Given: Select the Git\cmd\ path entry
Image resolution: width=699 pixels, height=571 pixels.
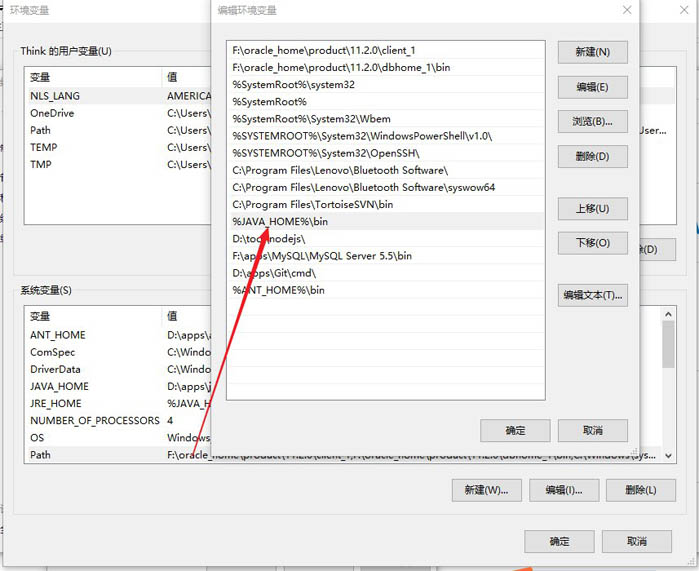Looking at the screenshot, I should coord(386,273).
